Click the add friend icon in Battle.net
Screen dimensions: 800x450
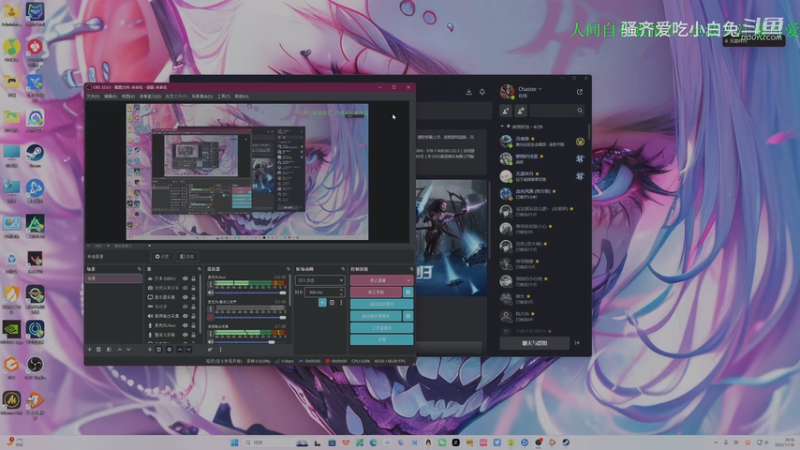tap(506, 111)
